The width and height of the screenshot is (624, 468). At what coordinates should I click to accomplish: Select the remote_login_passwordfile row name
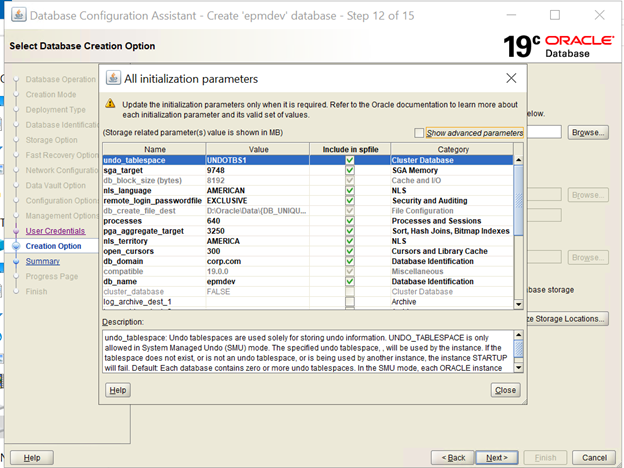(x=154, y=201)
